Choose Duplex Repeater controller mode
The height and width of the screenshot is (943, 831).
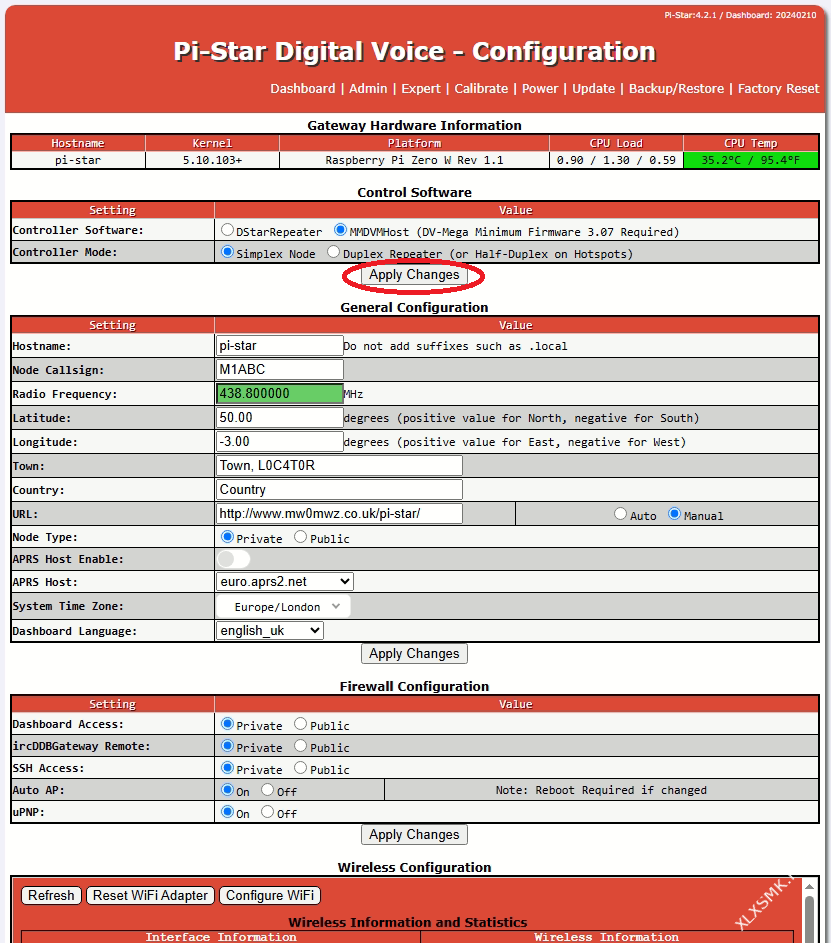pos(334,252)
